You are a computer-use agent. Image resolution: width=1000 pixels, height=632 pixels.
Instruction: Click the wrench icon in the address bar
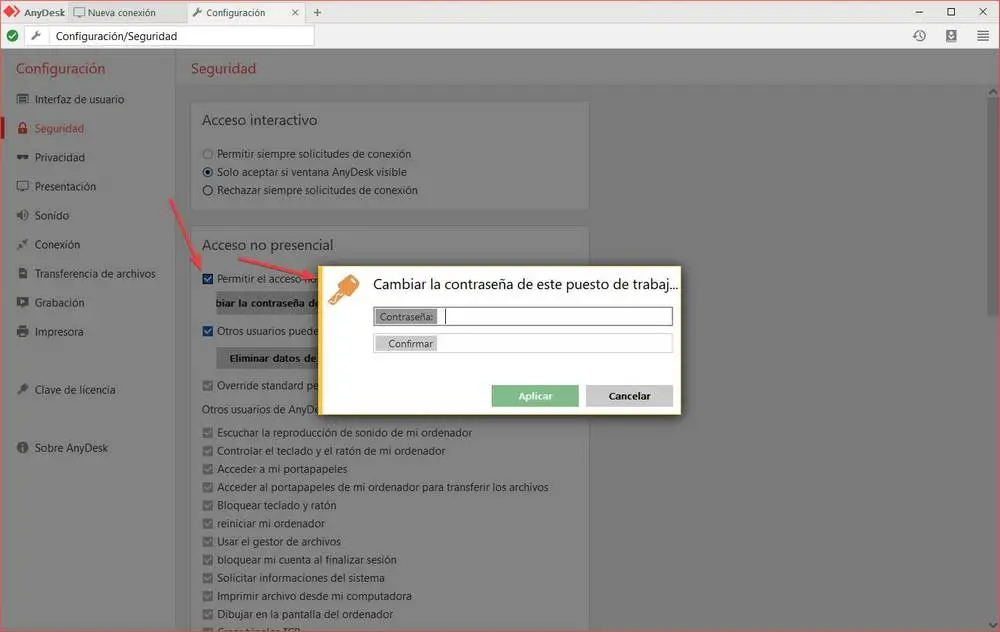36,36
